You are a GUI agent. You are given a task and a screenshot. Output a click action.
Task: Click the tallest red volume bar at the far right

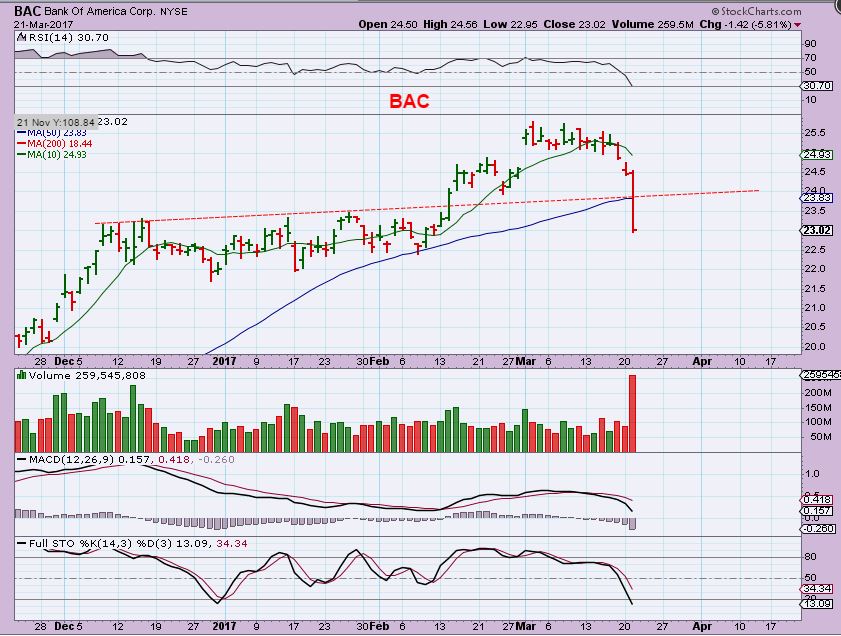click(x=632, y=413)
